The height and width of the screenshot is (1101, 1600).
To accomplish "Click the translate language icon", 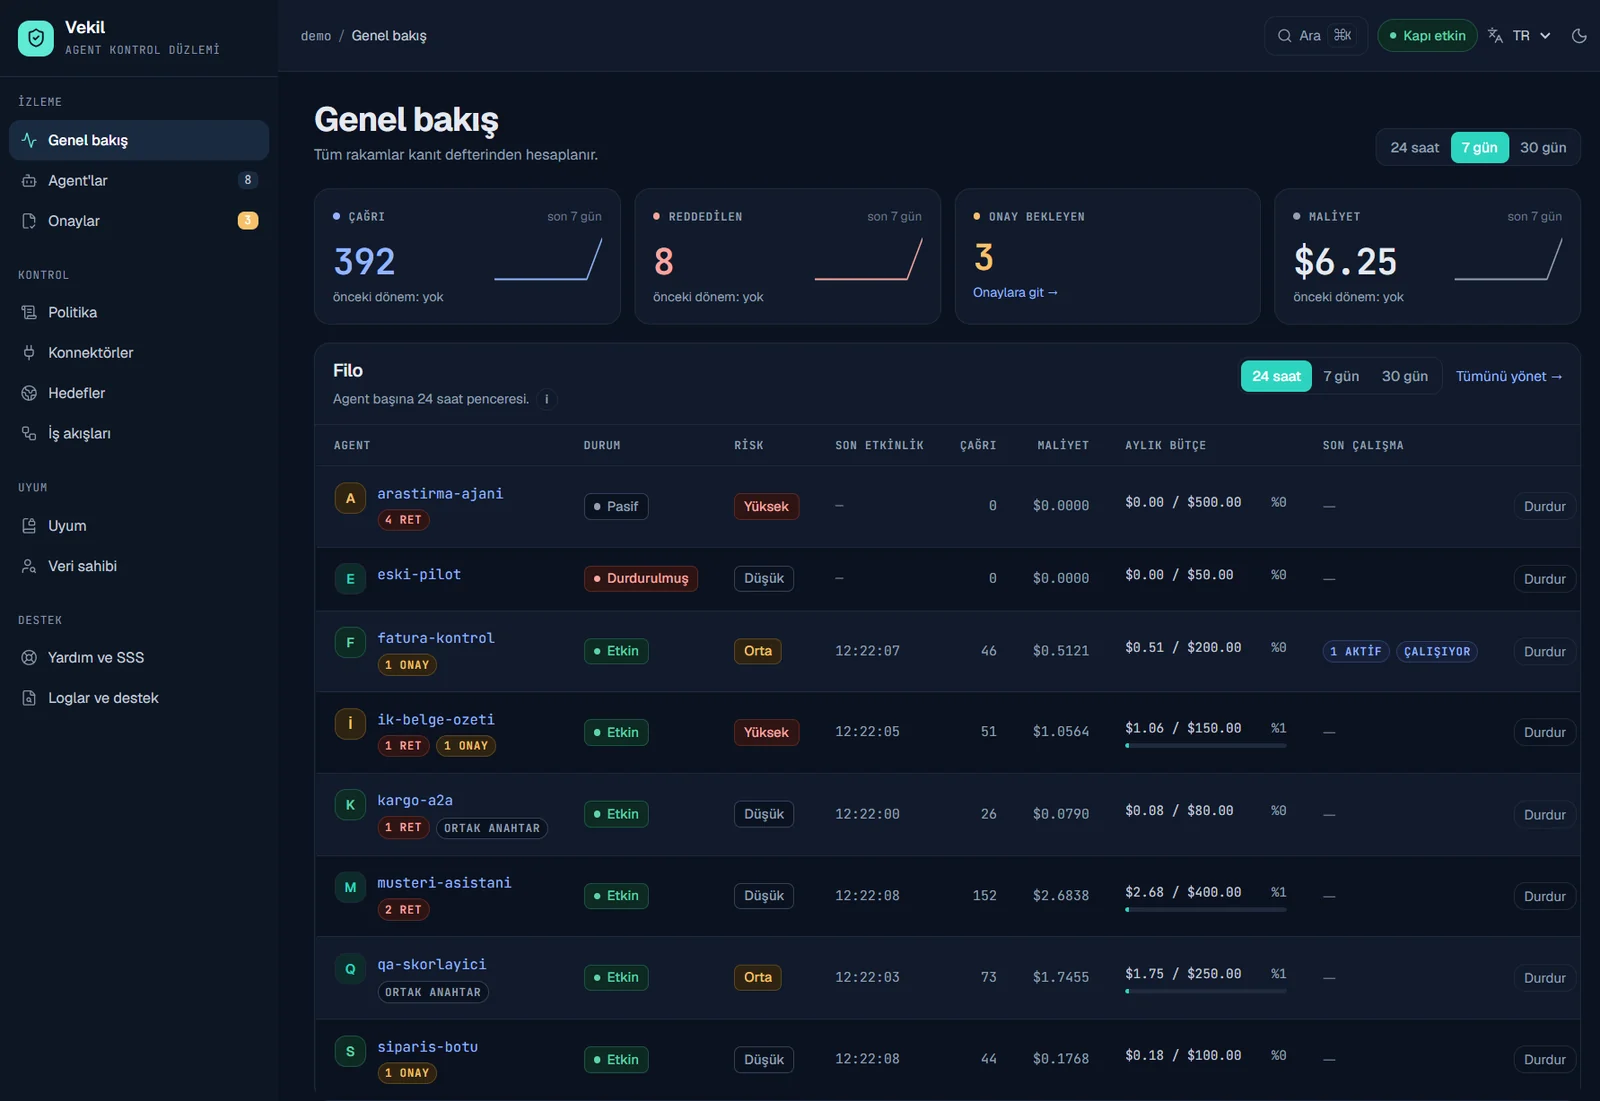I will tap(1495, 36).
